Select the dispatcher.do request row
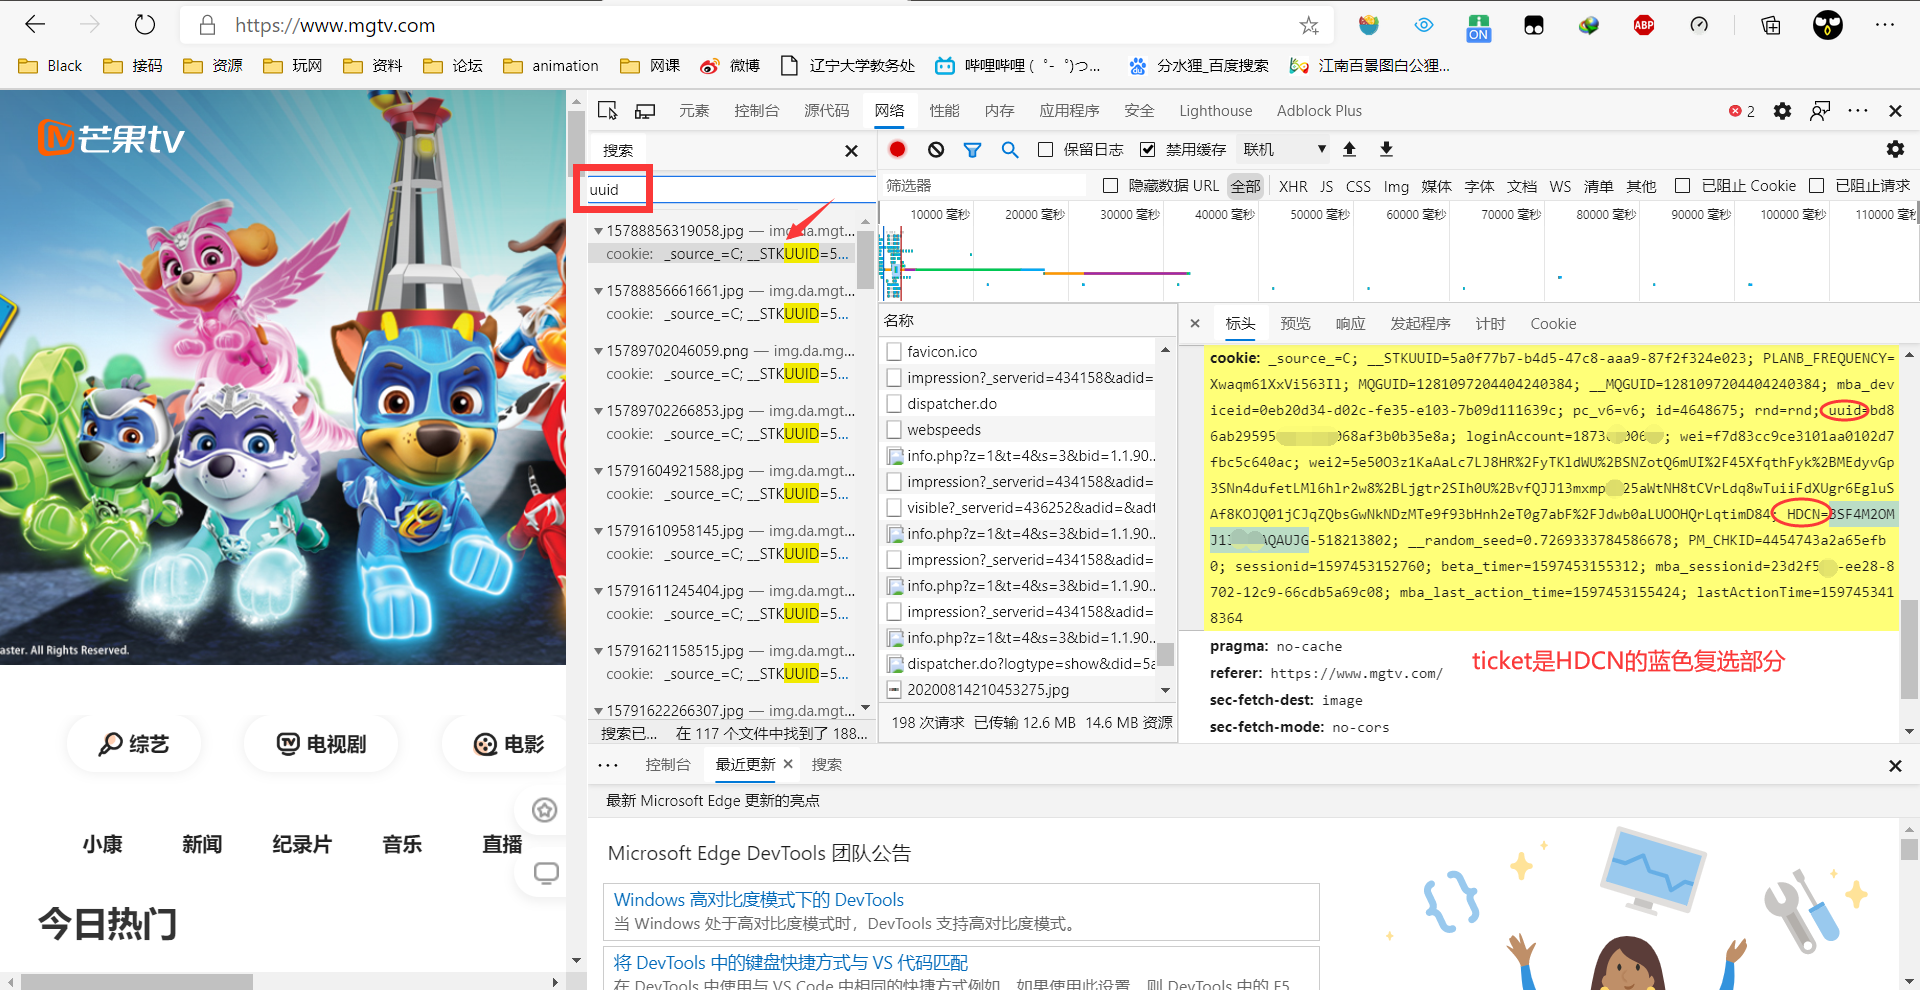Image resolution: width=1920 pixels, height=990 pixels. click(1019, 404)
